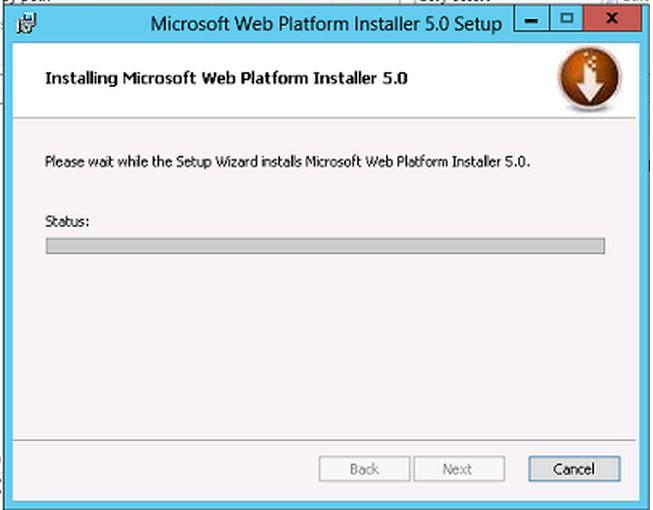This screenshot has height=510, width=653.
Task: Click the 'Status:' label
Action: click(x=67, y=221)
